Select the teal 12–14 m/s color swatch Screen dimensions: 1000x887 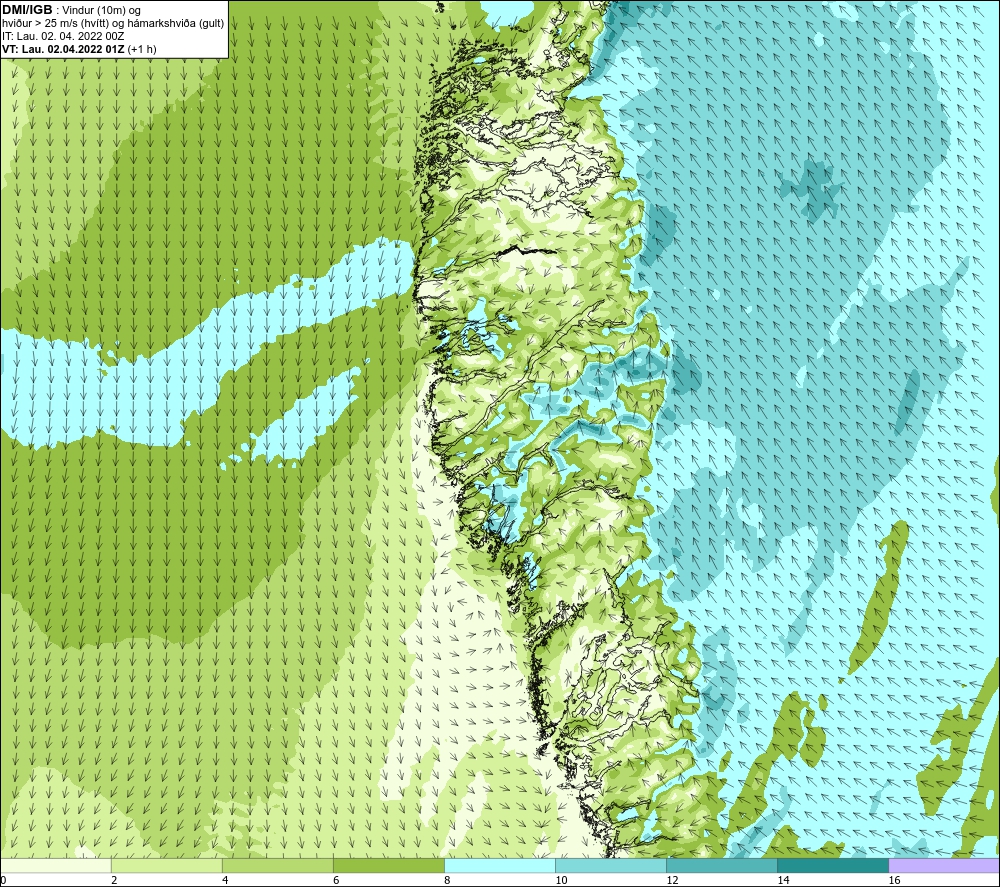pos(722,865)
